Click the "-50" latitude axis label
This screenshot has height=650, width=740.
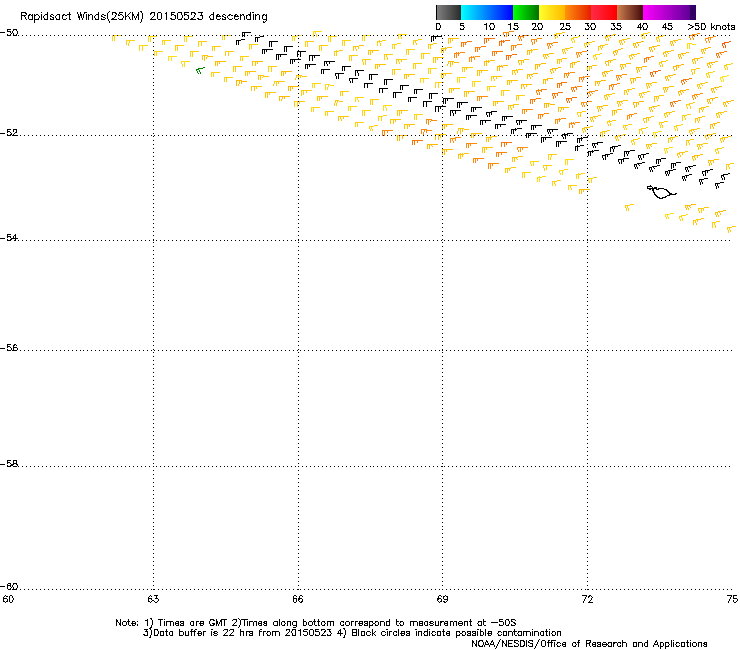tap(9, 33)
